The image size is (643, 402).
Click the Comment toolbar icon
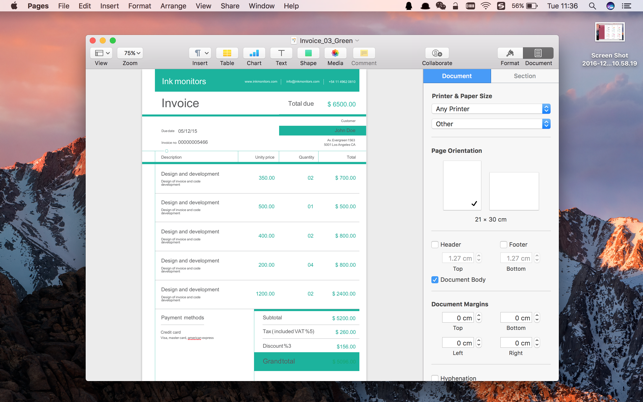coord(364,53)
